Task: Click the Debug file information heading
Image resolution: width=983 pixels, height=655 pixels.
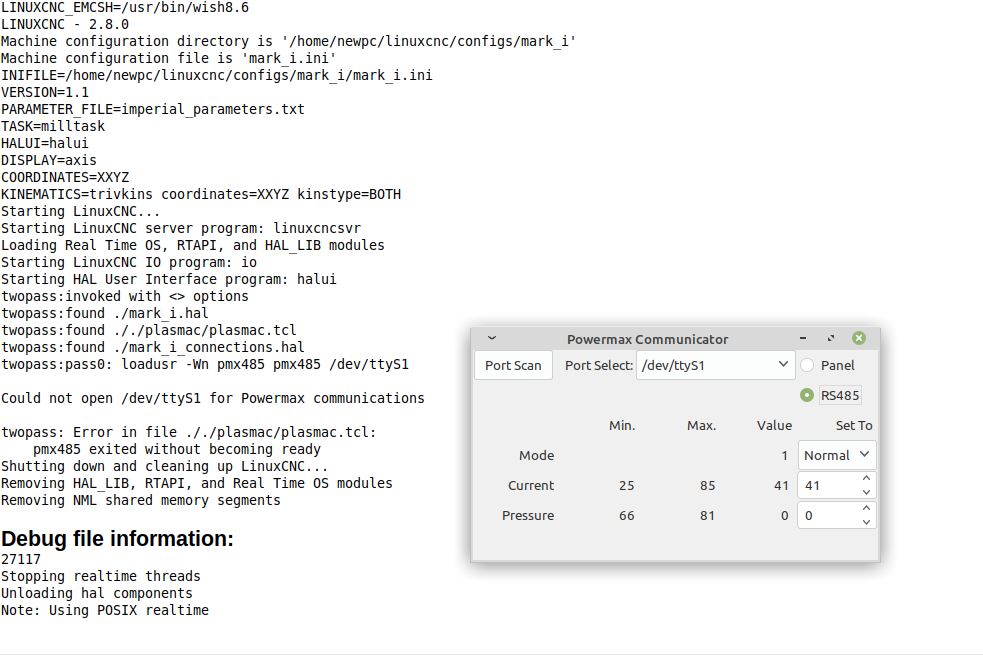Action: tap(117, 538)
